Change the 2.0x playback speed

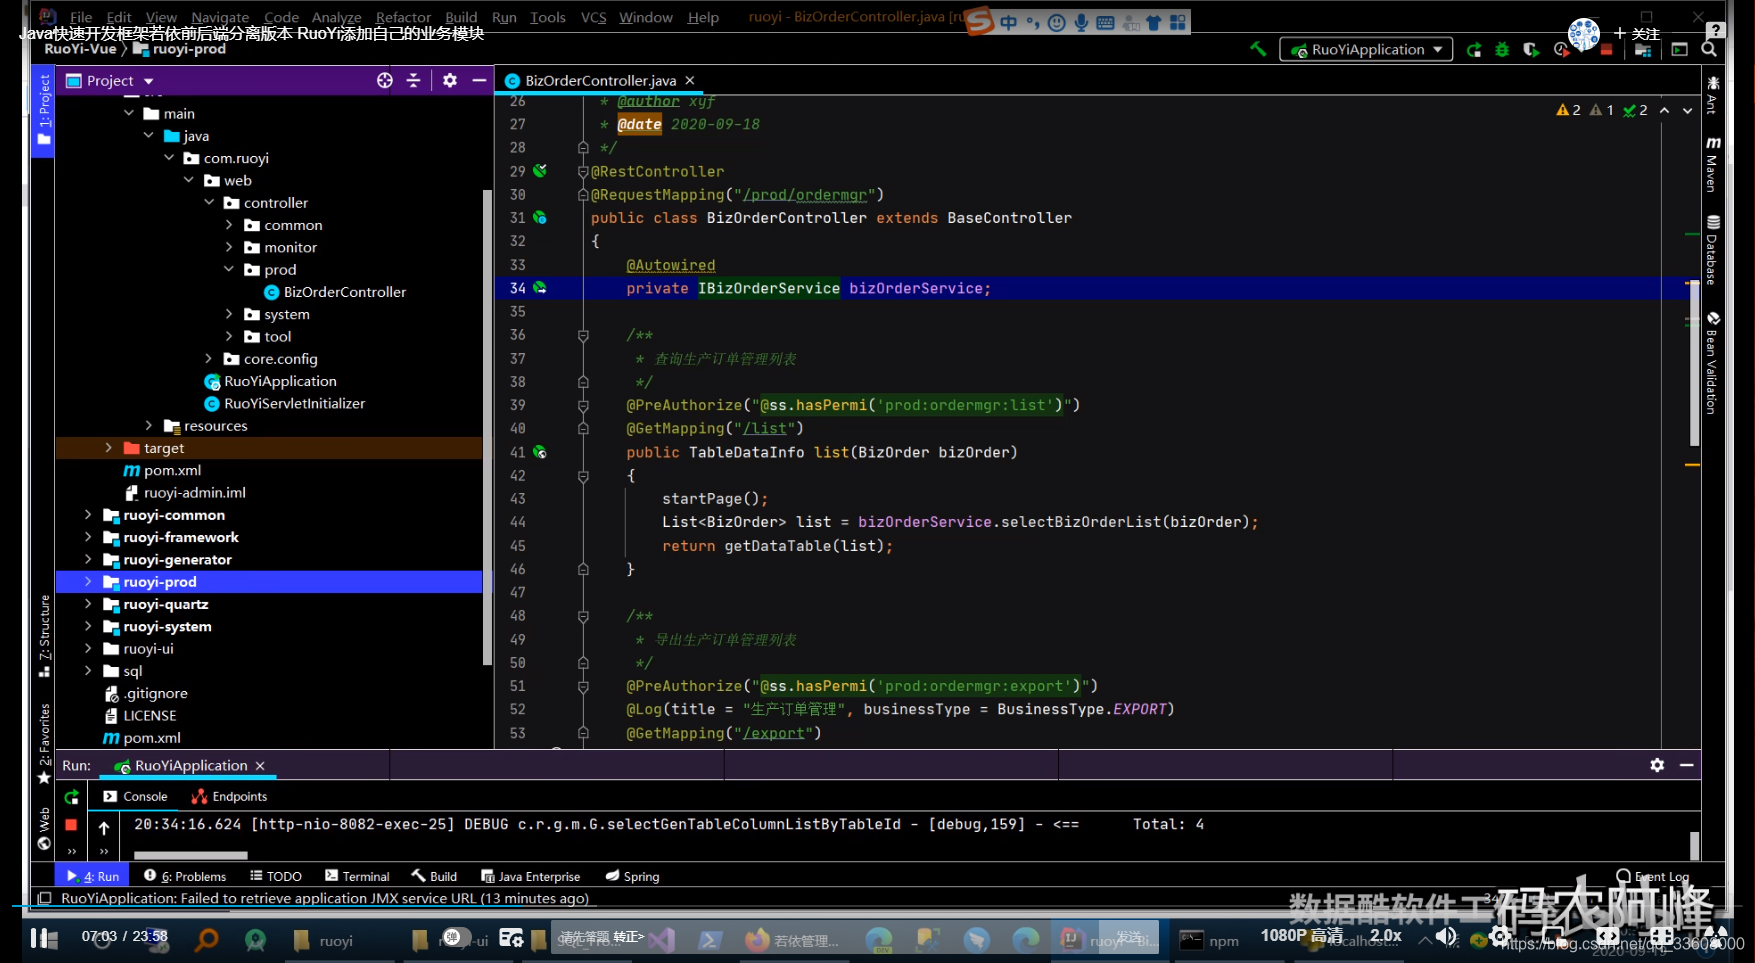tap(1385, 935)
